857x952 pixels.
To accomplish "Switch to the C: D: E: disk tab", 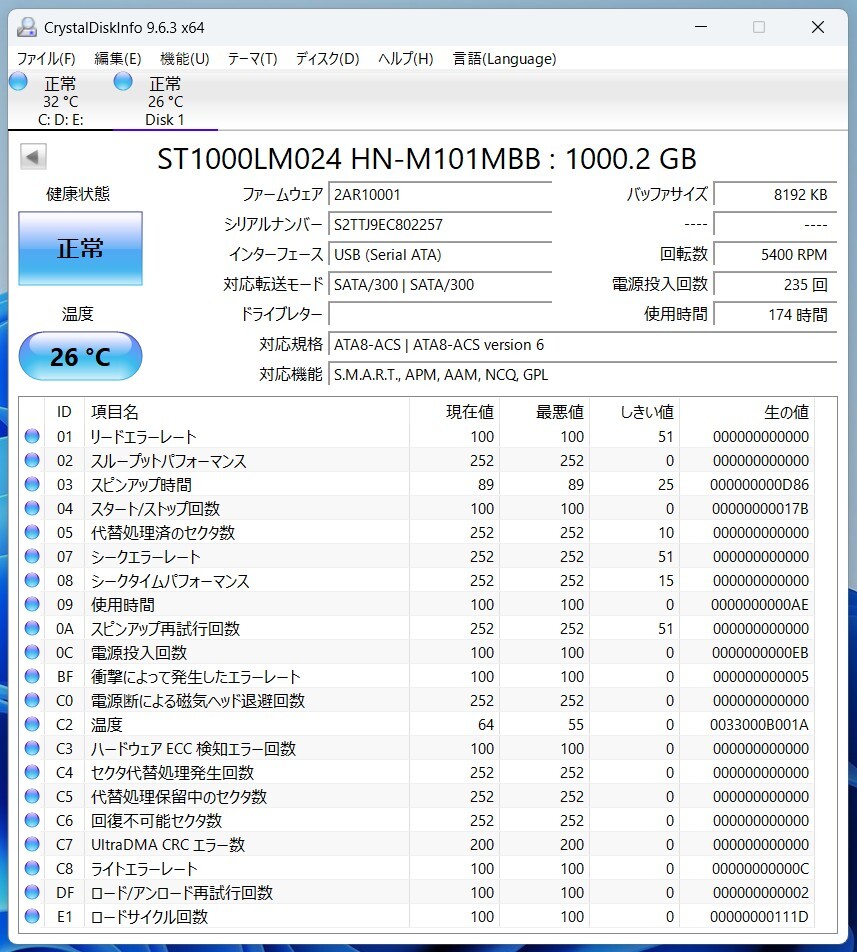I will (60, 101).
